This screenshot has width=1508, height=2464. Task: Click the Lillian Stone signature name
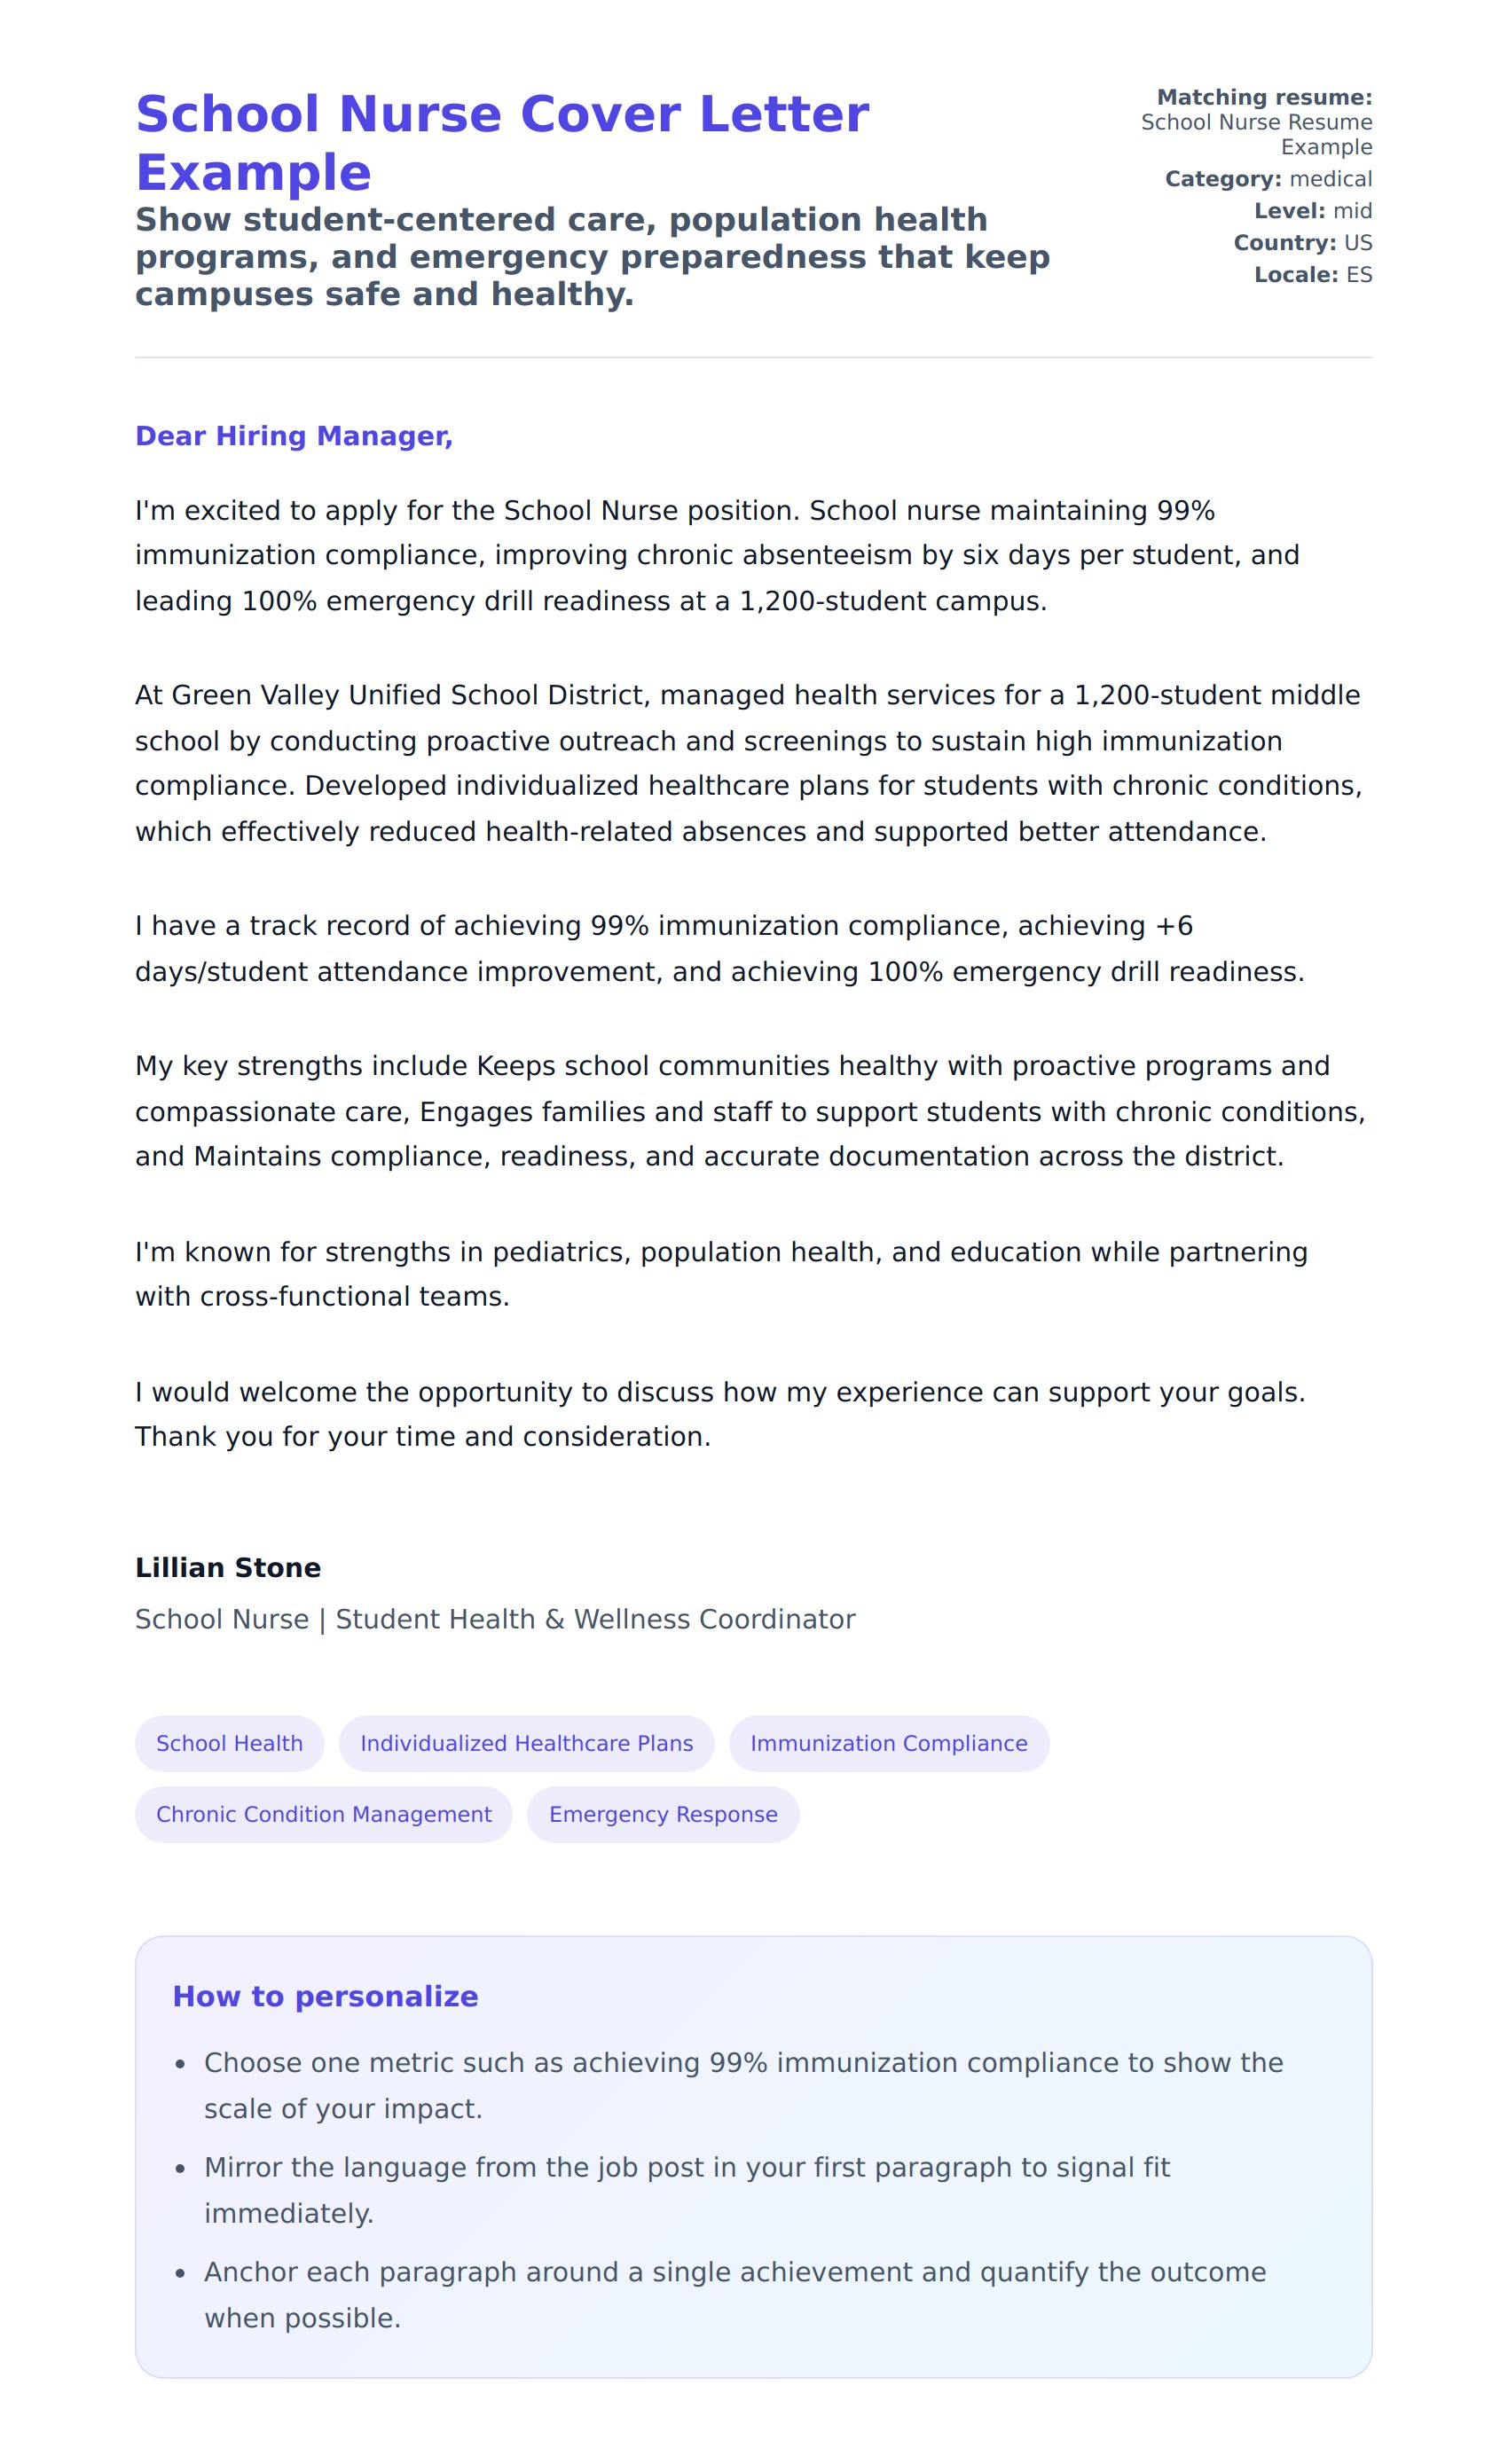click(228, 1567)
